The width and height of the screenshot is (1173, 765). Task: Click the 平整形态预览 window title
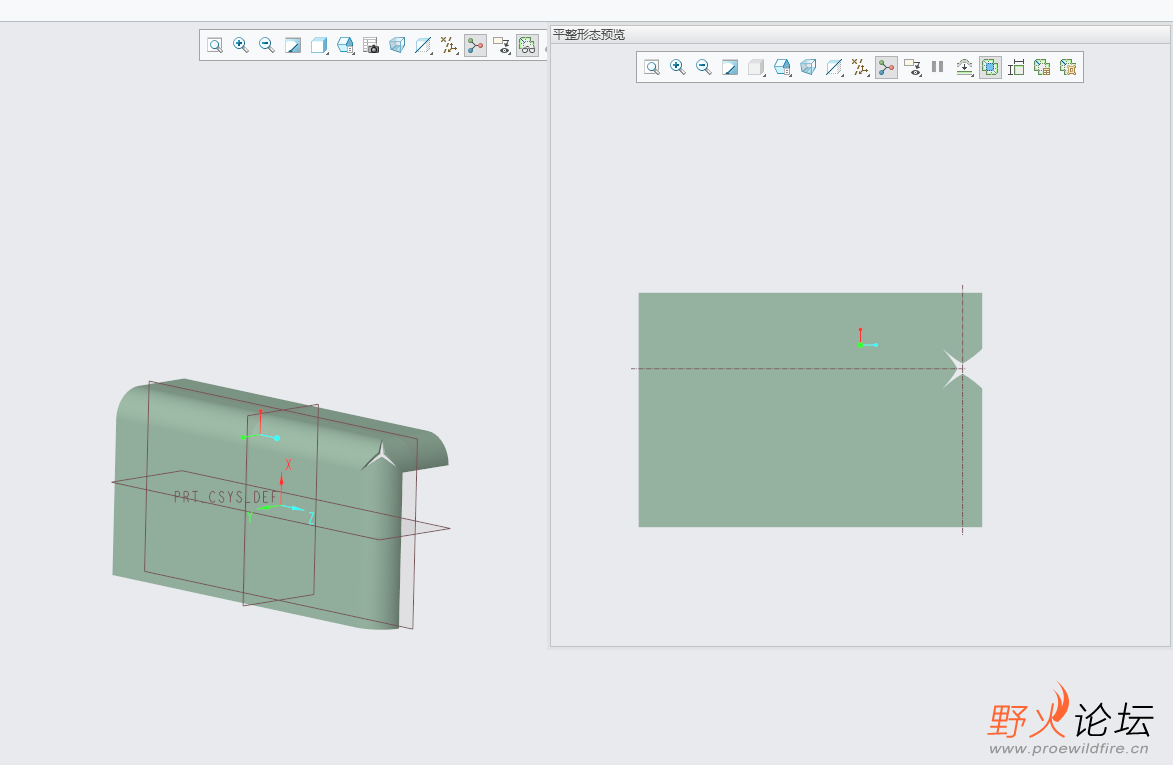[589, 34]
